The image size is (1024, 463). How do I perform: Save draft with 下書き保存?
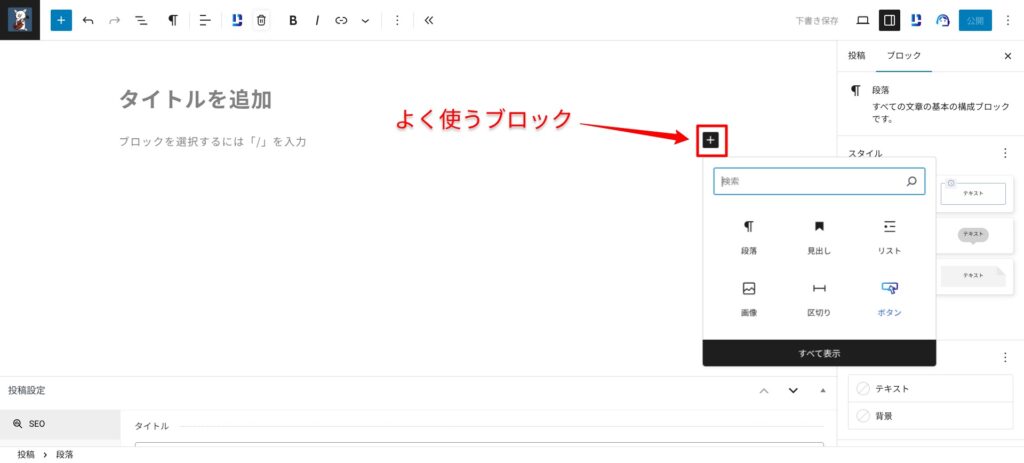pos(817,20)
